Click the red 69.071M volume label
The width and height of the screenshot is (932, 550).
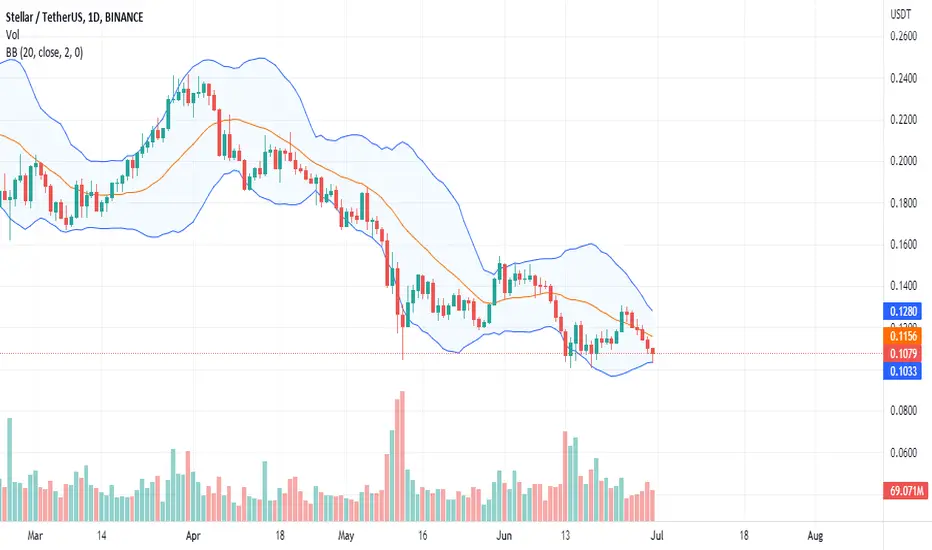[905, 491]
